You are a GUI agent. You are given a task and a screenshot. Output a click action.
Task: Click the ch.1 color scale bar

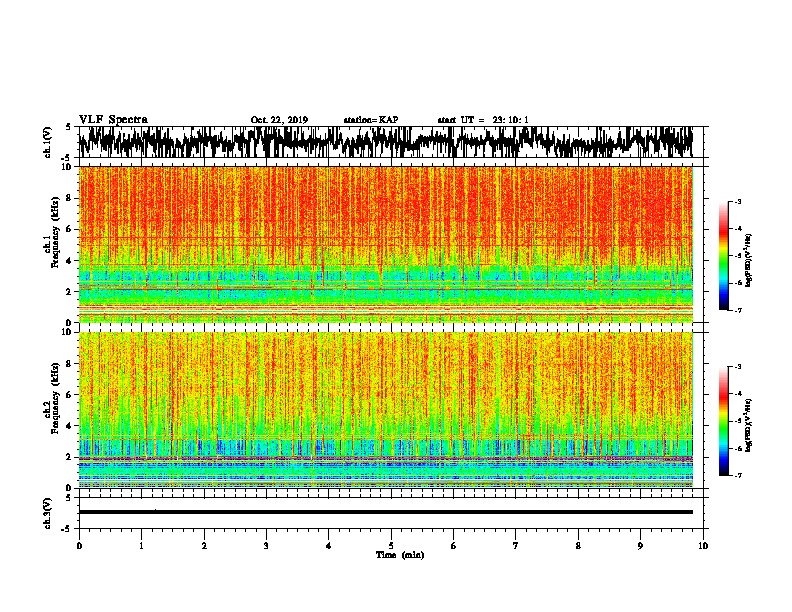724,256
